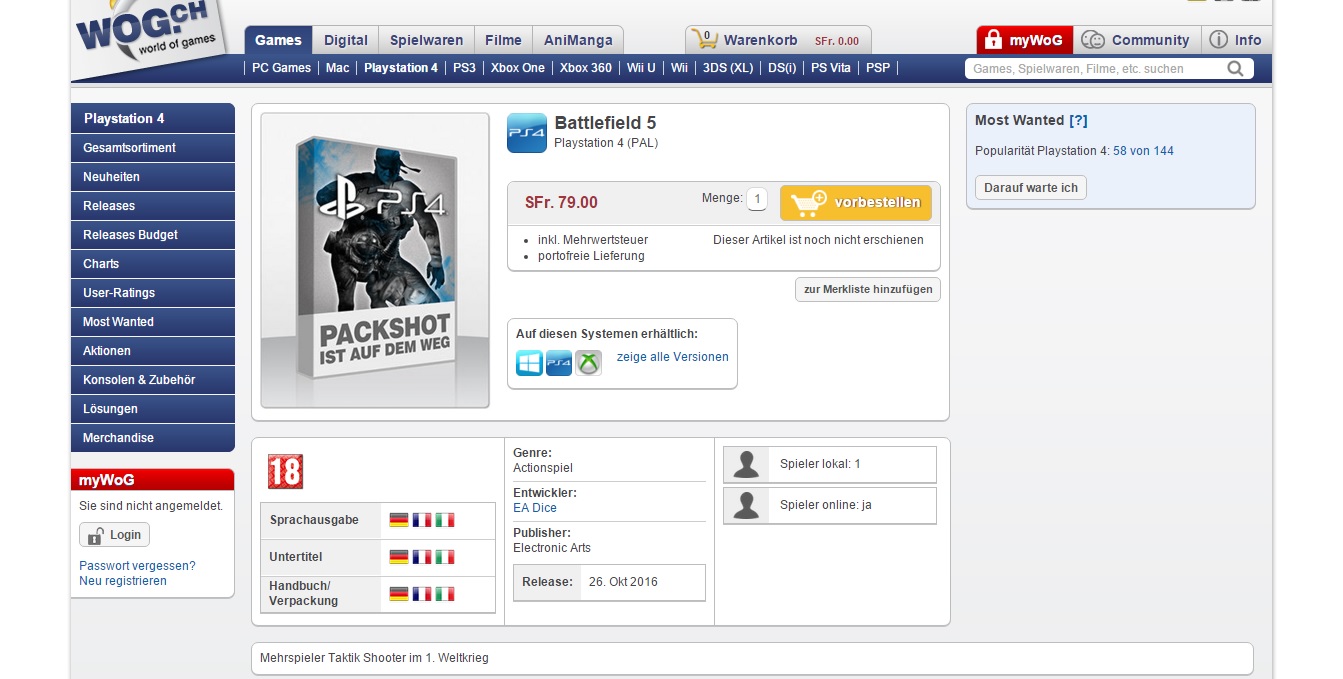The image size is (1343, 679).
Task: Click the Italian flag in Untertitel row
Action: tap(445, 557)
